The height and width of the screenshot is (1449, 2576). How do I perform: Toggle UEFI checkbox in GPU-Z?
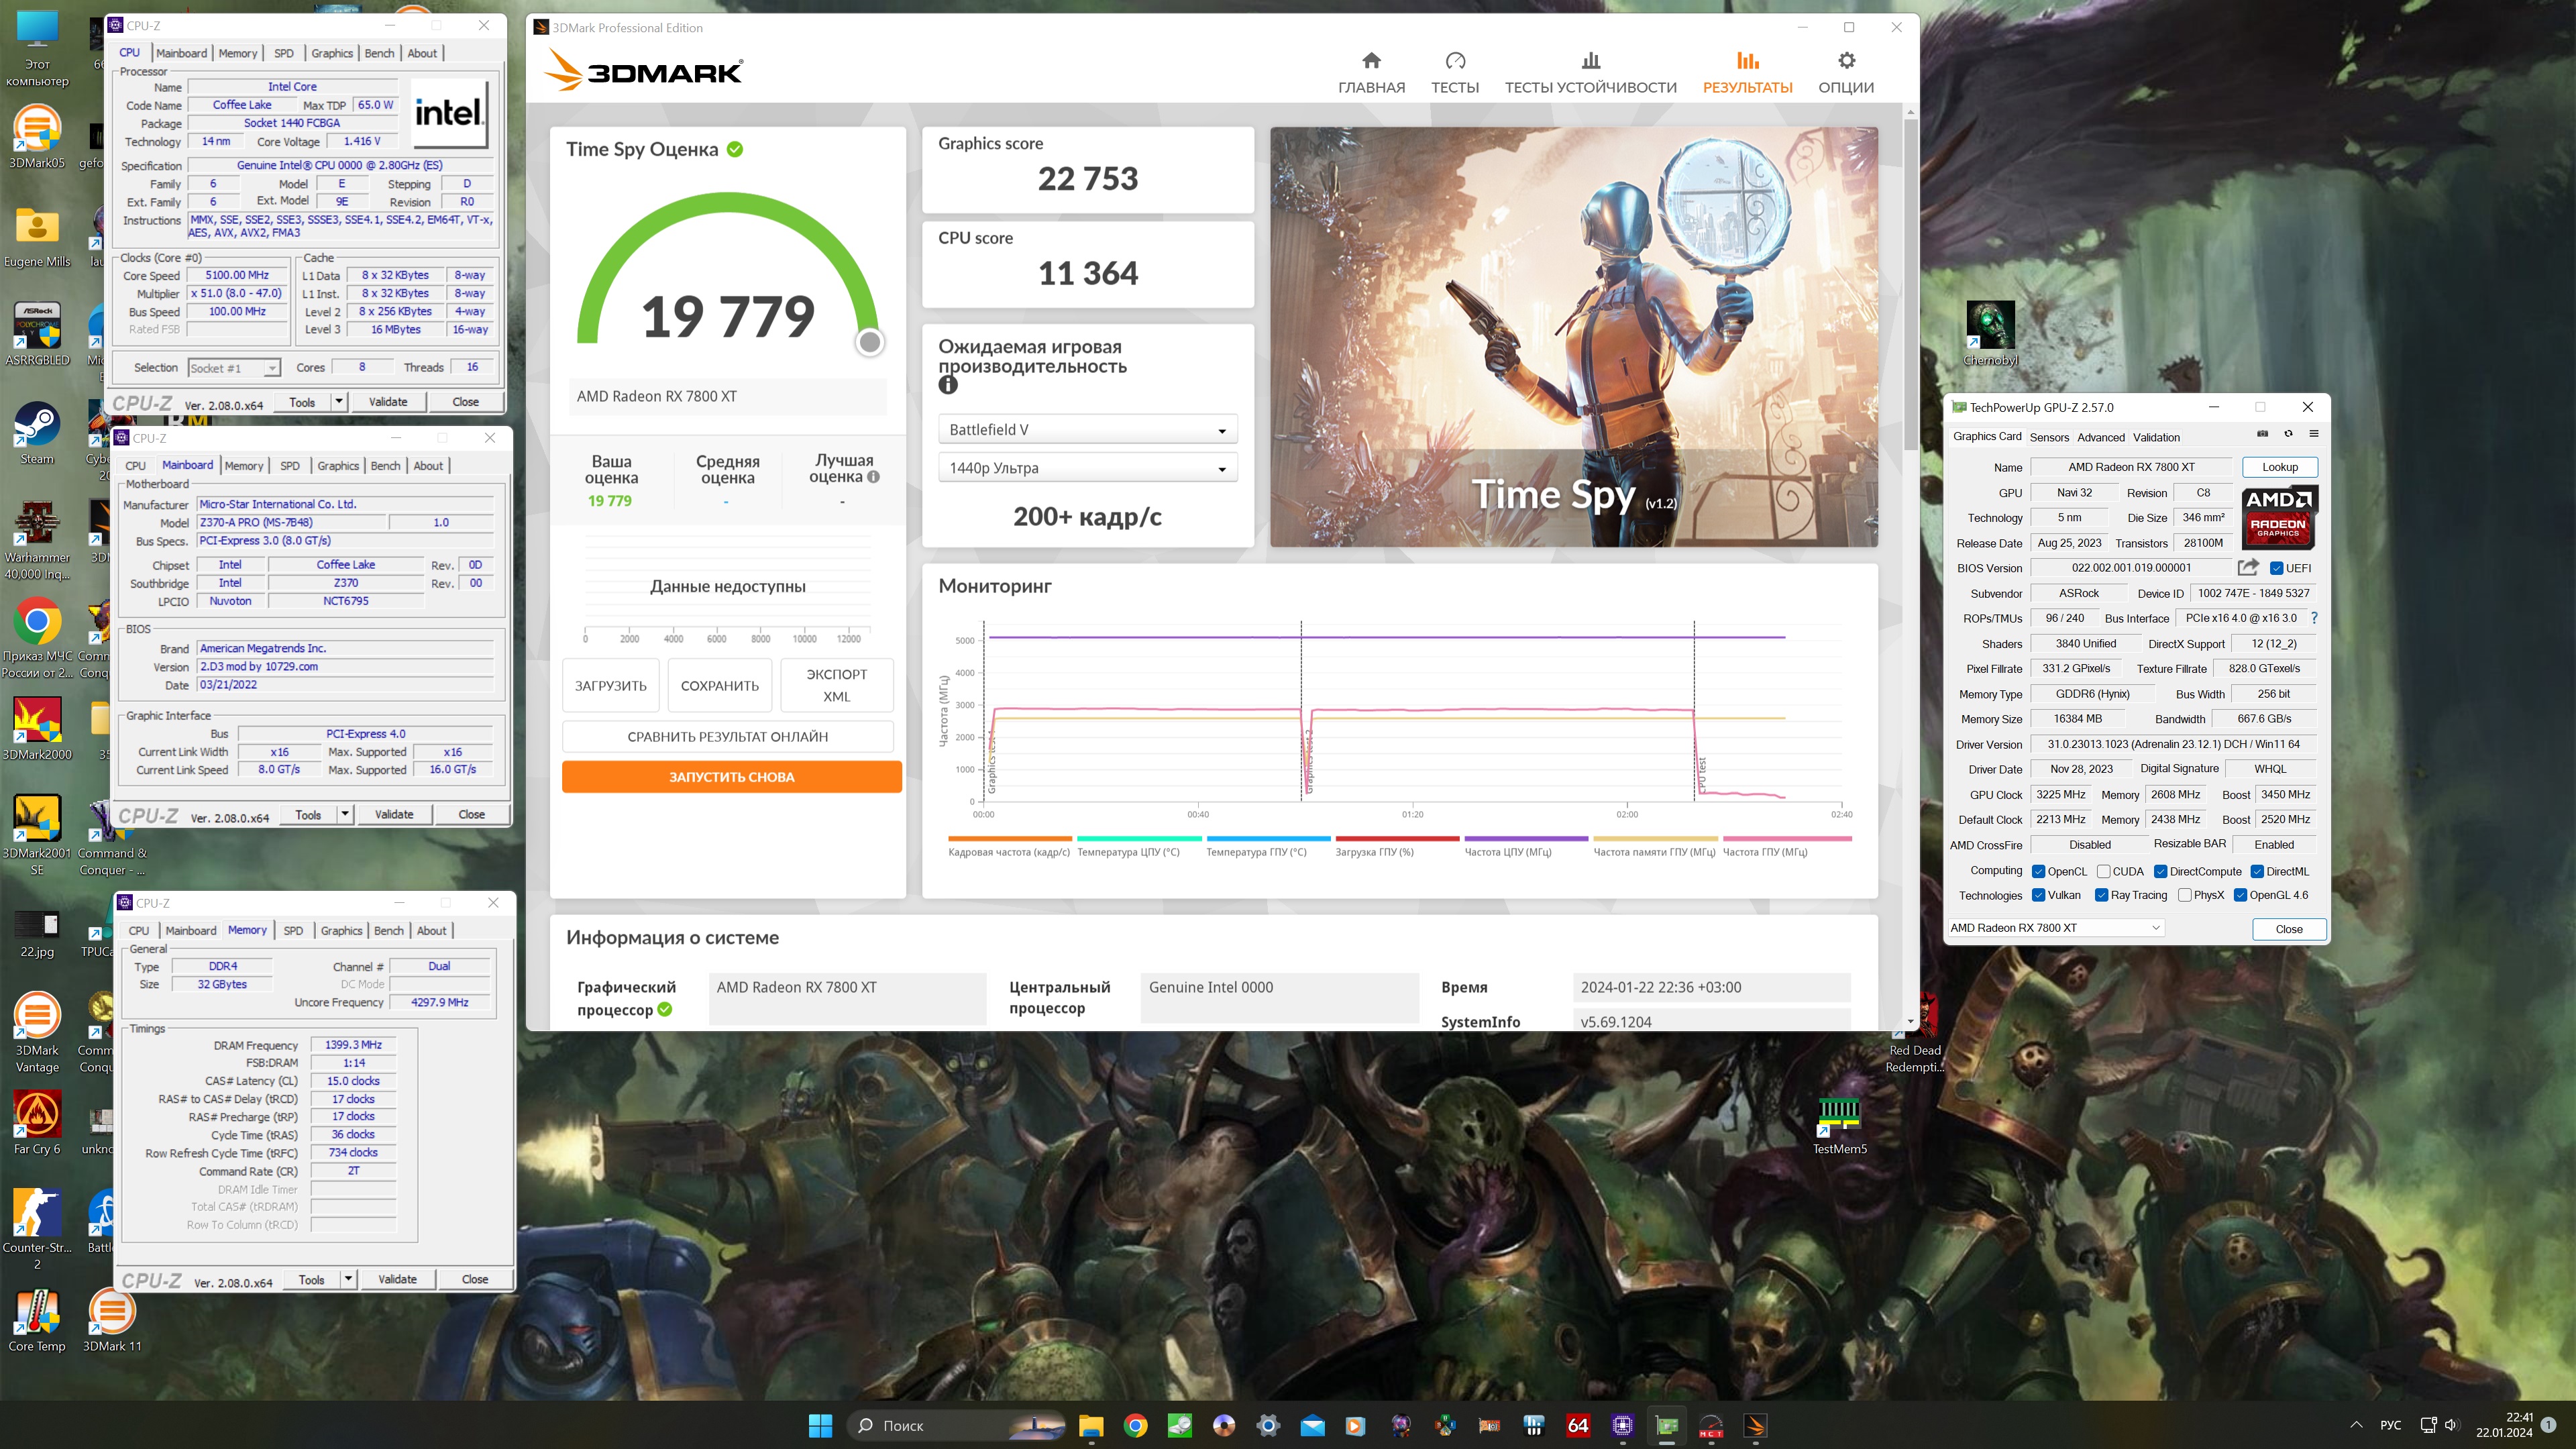pyautogui.click(x=2276, y=568)
